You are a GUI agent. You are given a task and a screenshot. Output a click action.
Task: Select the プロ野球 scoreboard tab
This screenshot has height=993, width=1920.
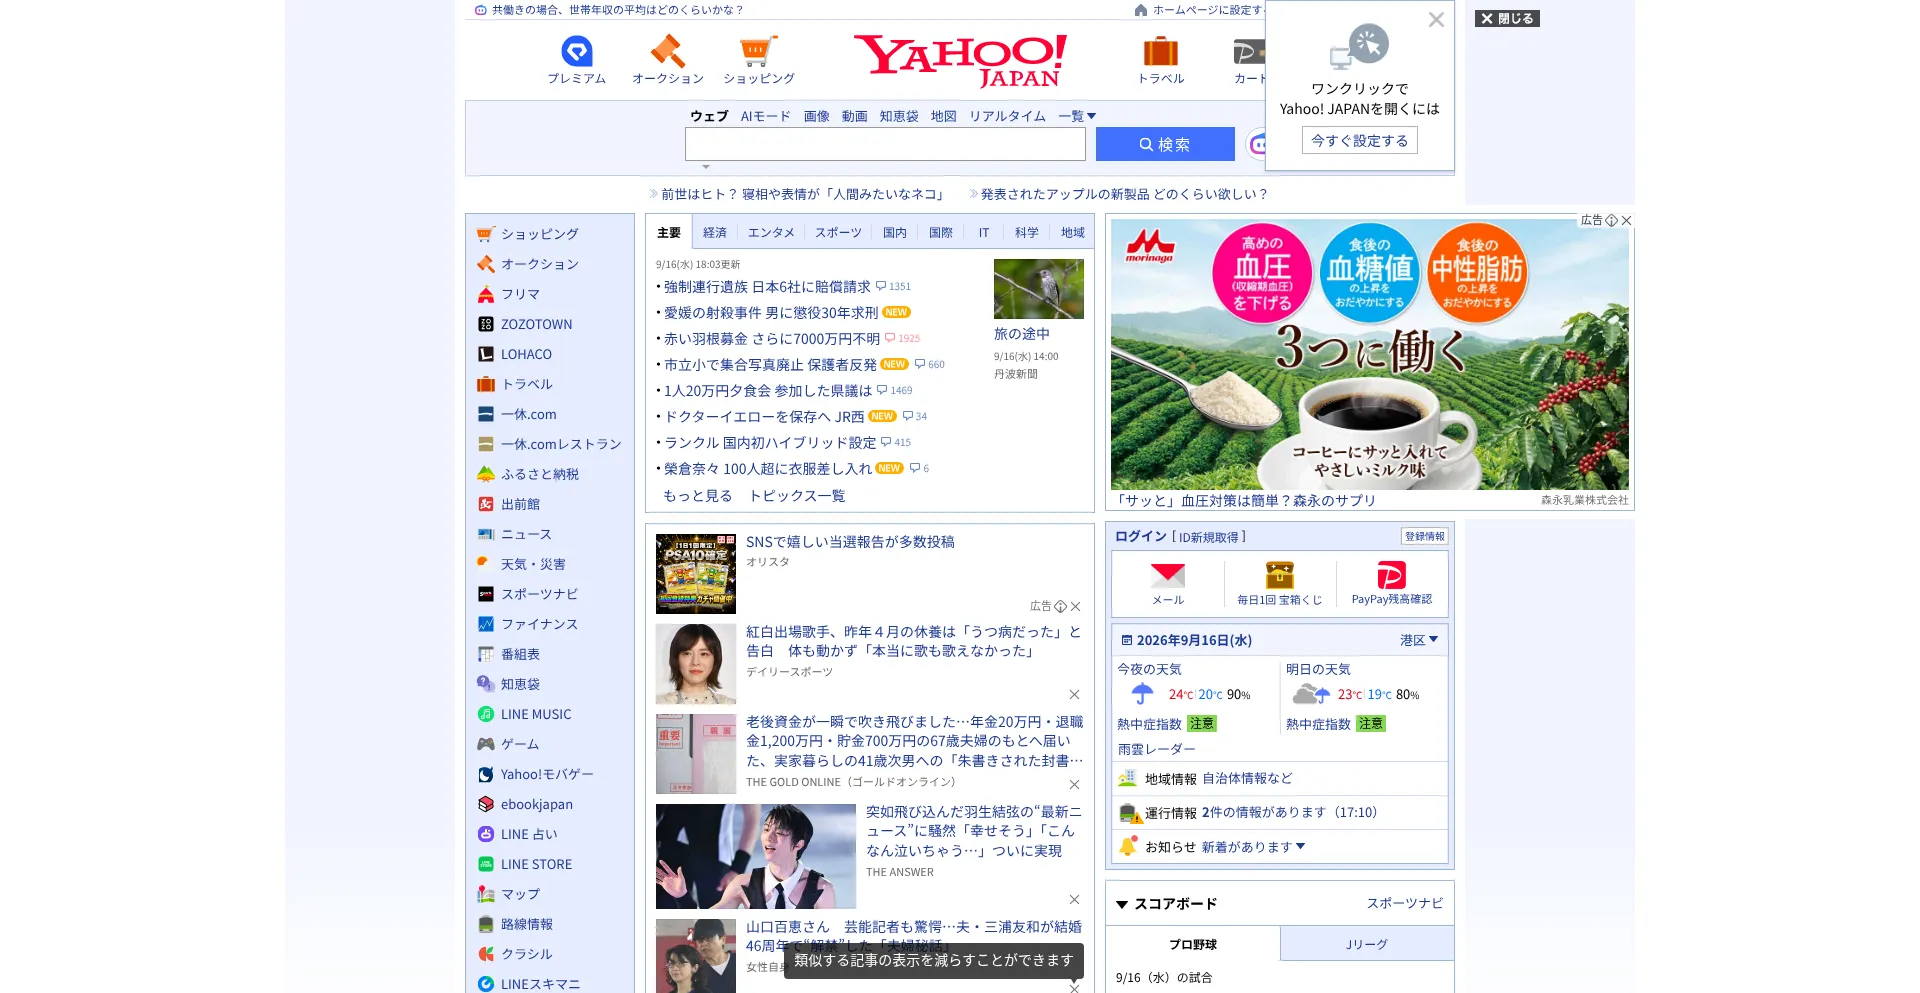(1193, 944)
